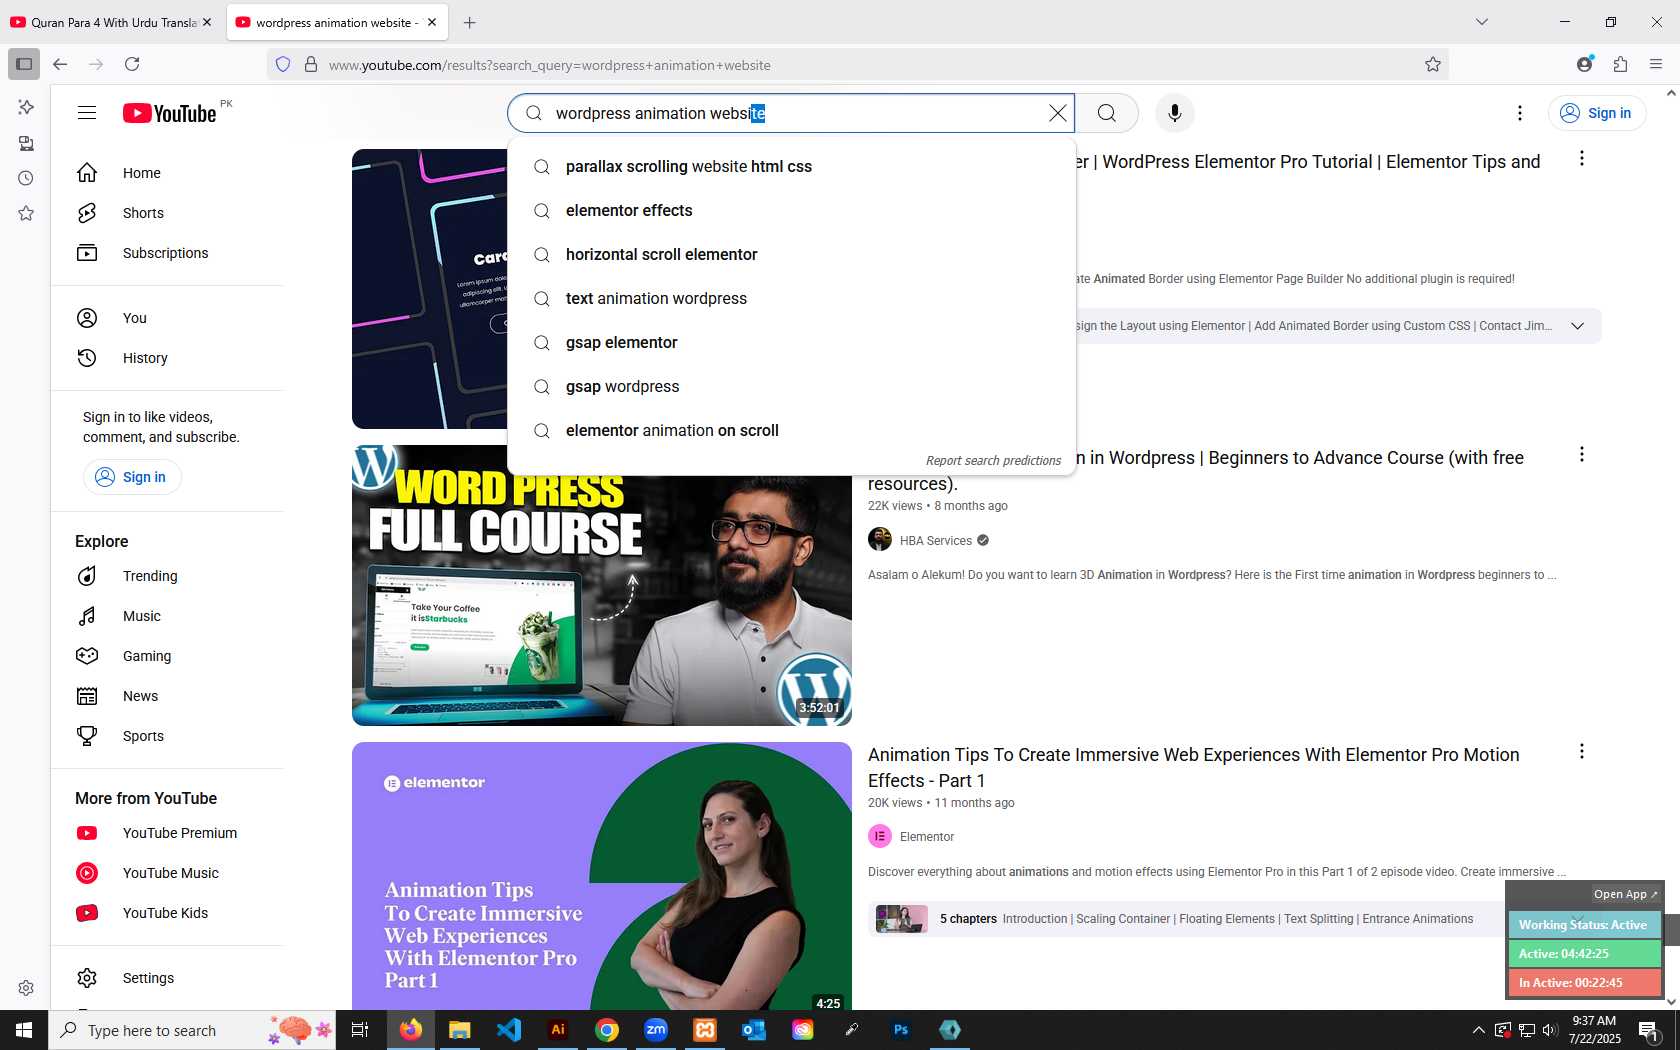List all tabs dropdown arrow
The image size is (1680, 1050).
point(1482,22)
